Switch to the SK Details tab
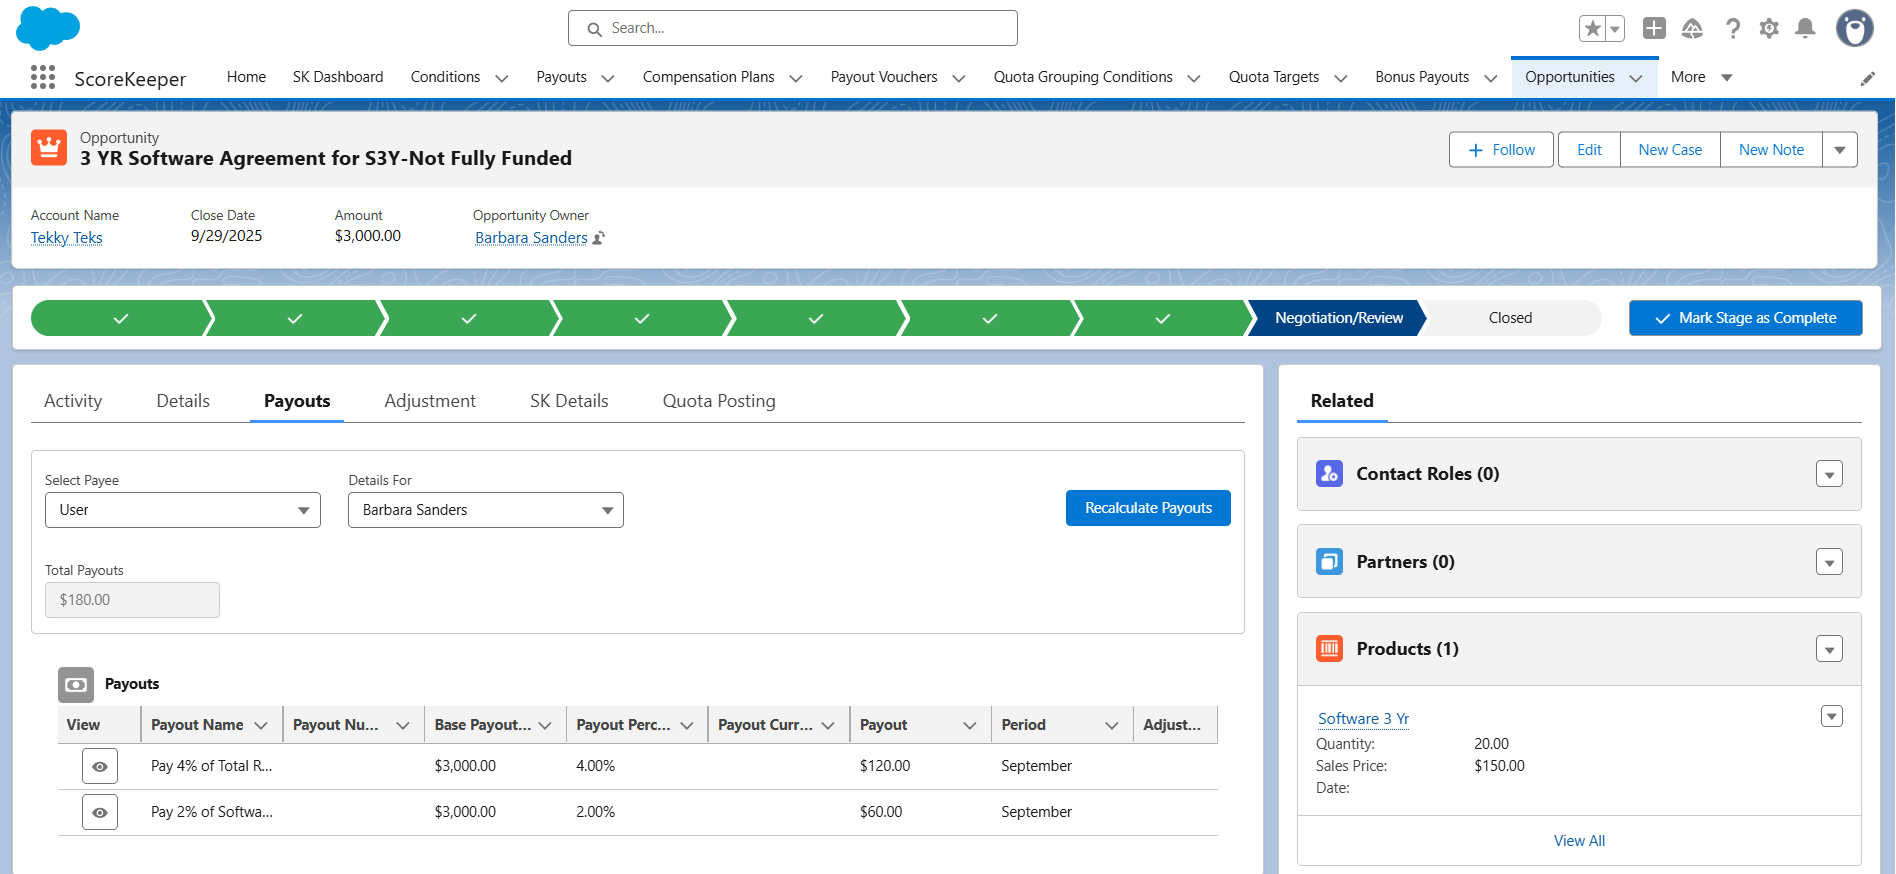 click(x=569, y=401)
